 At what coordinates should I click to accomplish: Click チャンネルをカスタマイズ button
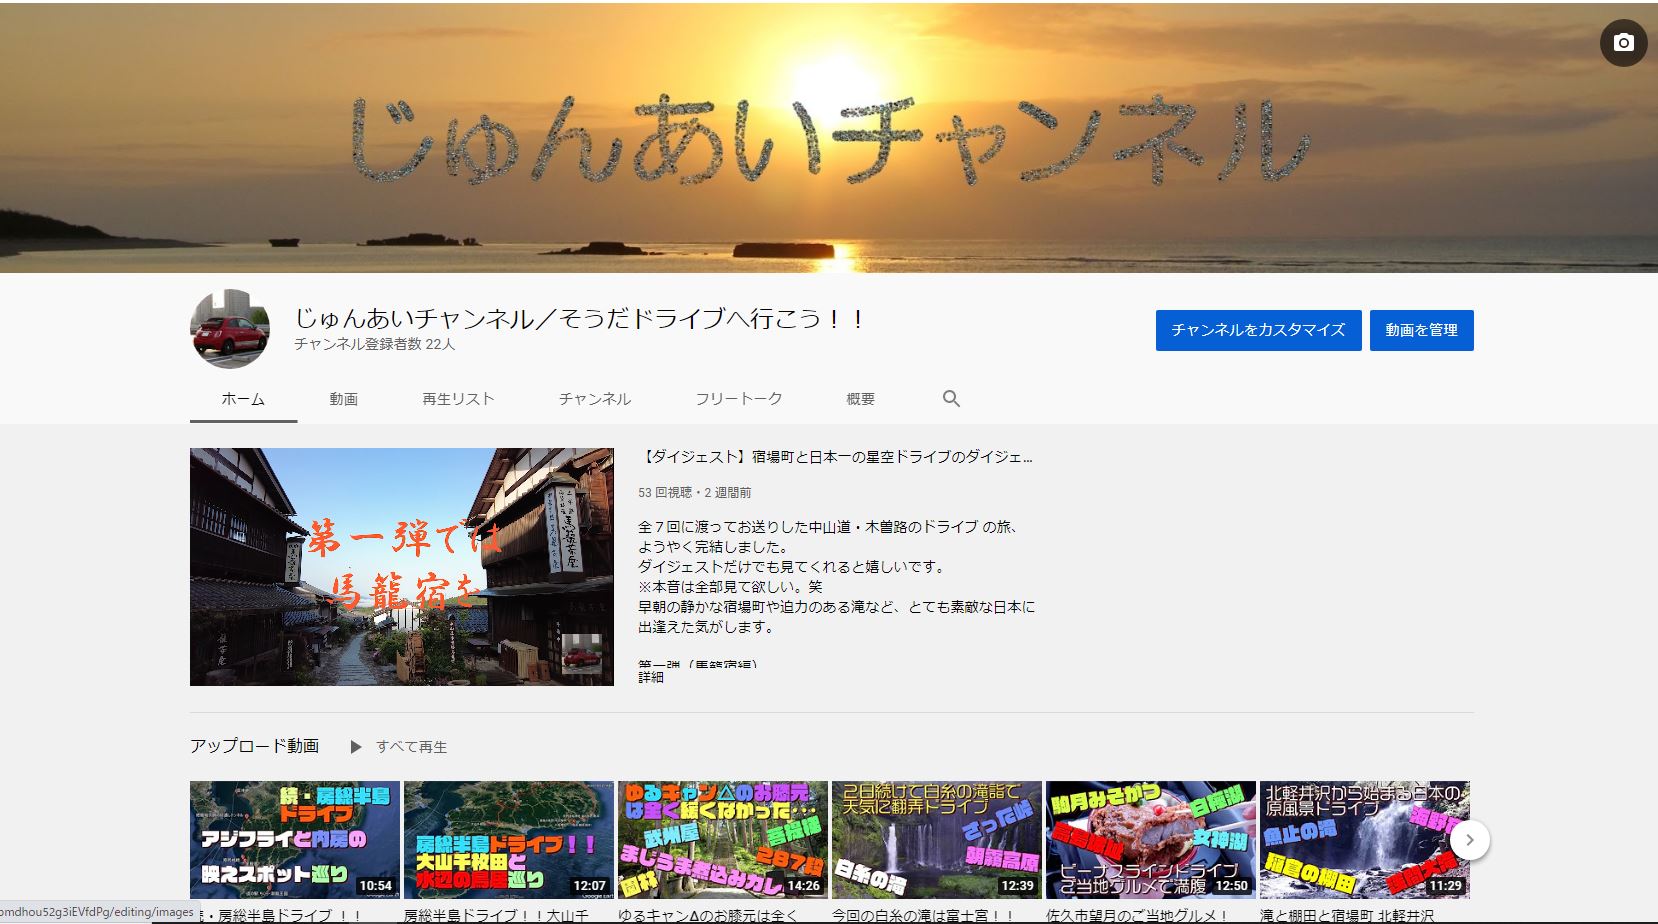pyautogui.click(x=1258, y=330)
